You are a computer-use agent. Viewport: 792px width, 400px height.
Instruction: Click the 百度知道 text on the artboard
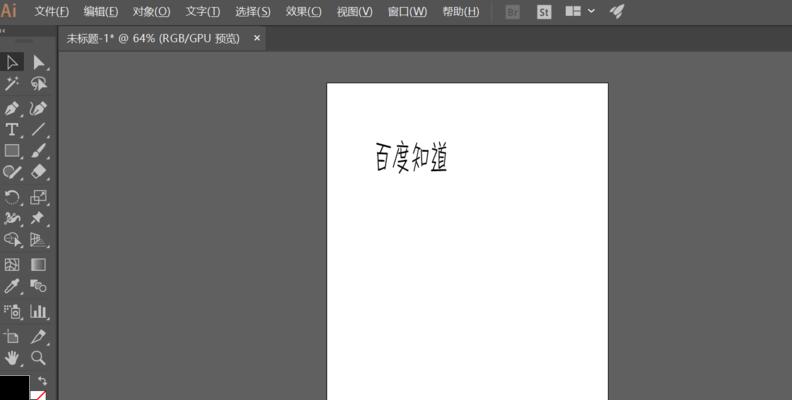click(x=411, y=157)
